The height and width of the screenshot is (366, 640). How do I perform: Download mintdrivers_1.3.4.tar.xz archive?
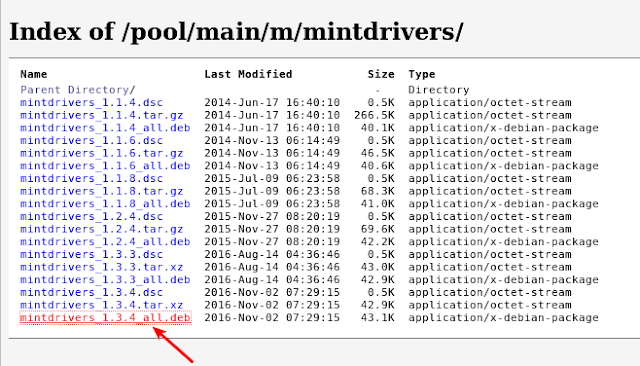[102, 305]
